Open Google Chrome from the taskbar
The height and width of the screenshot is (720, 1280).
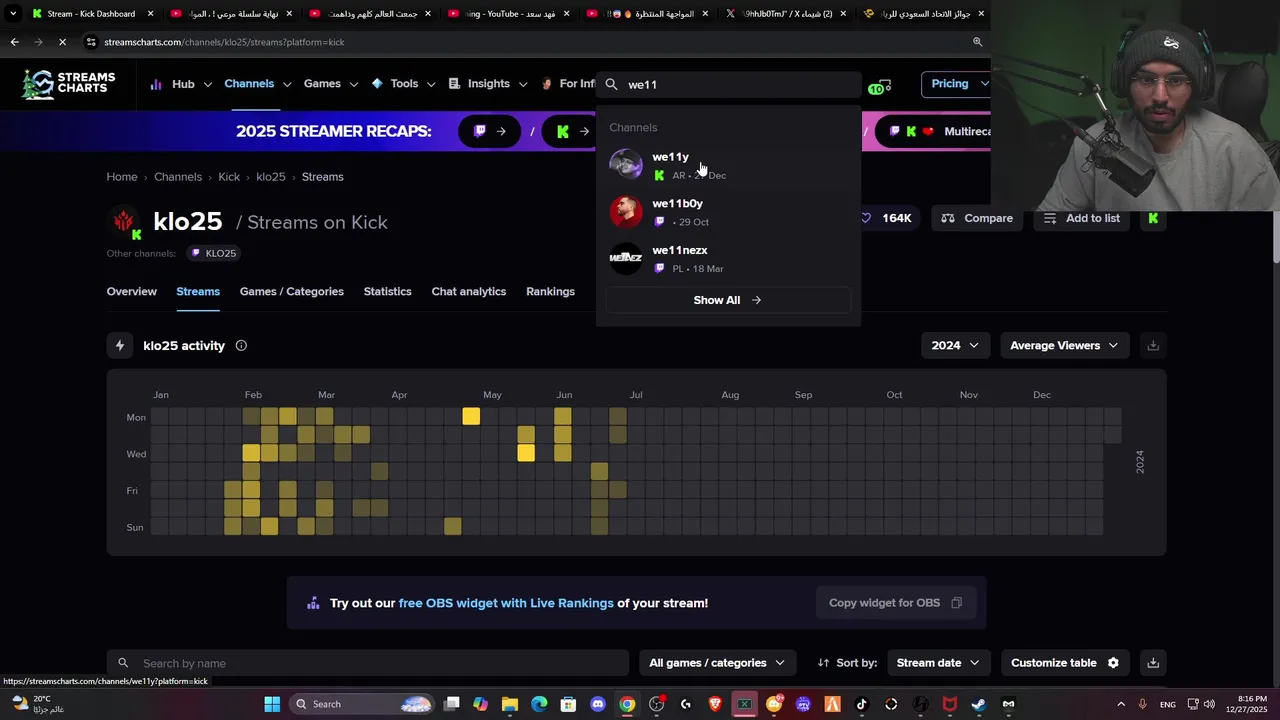627,704
